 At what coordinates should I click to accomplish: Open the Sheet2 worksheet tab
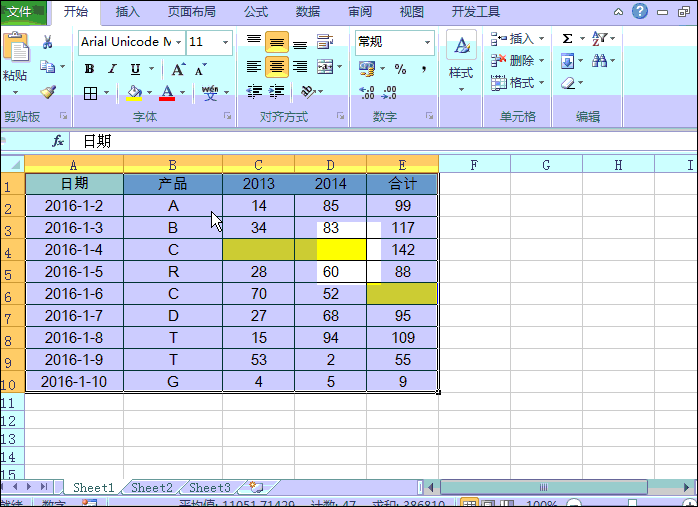tap(152, 487)
